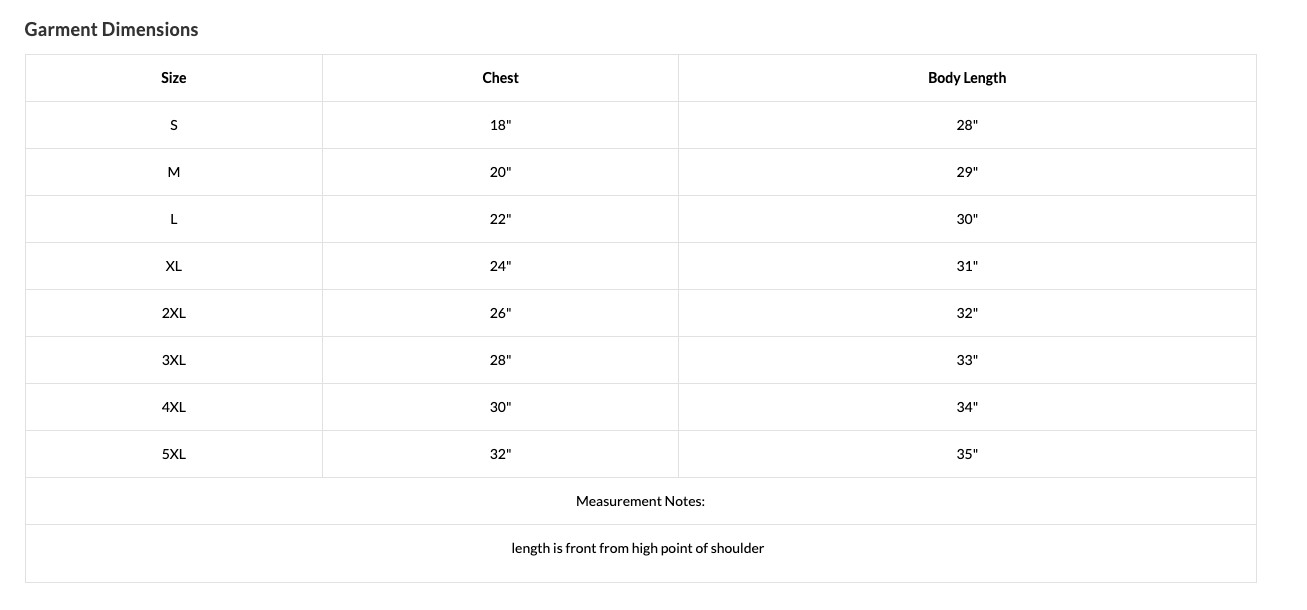The width and height of the screenshot is (1307, 610).
Task: Click the 5XL size row label
Action: (x=174, y=454)
